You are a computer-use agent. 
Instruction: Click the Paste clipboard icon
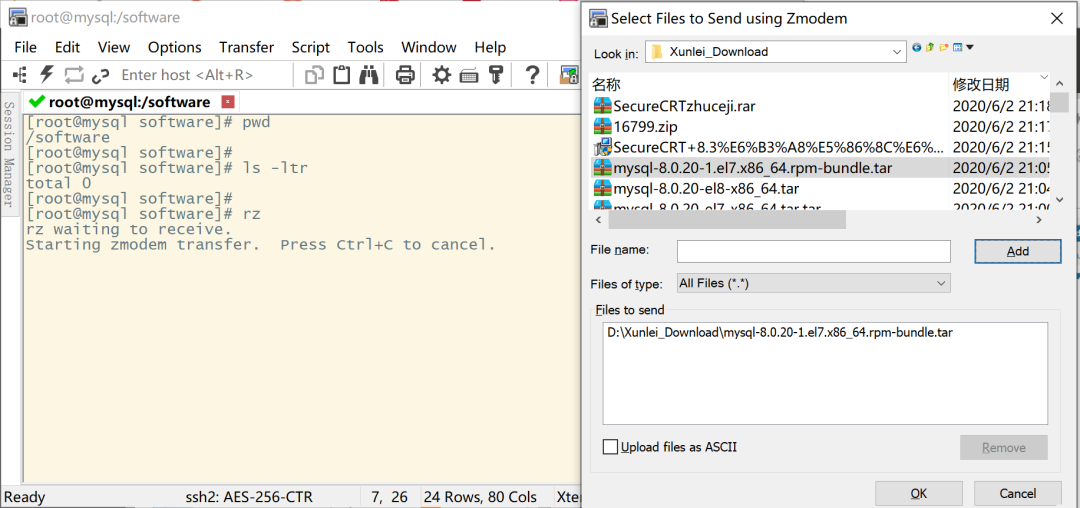click(x=342, y=74)
